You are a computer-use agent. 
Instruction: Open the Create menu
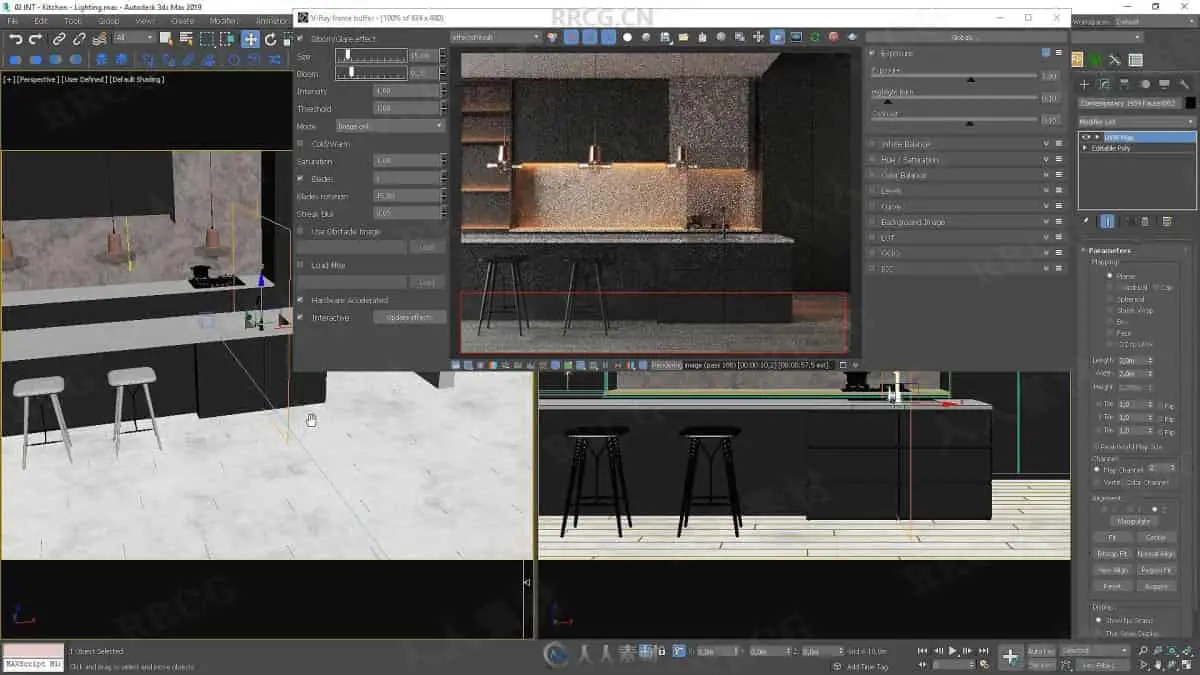point(183,20)
